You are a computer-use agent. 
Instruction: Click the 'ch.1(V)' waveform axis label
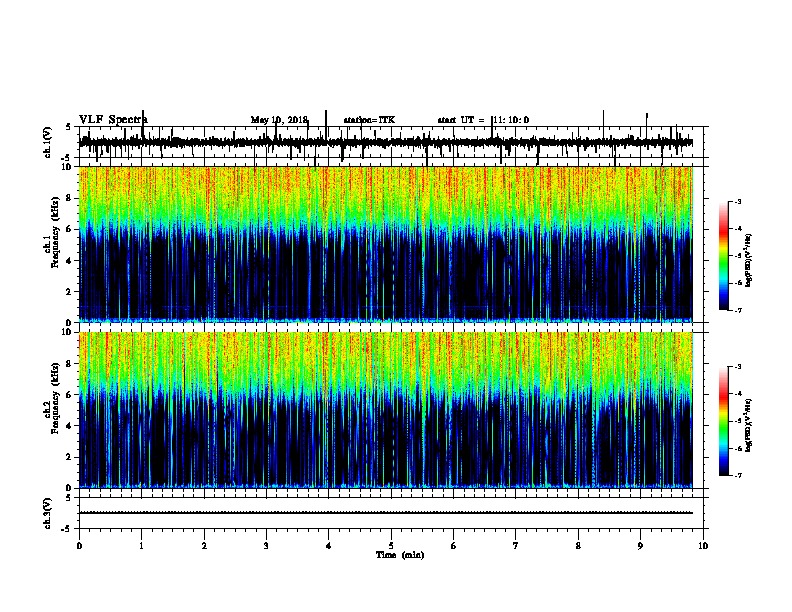click(x=48, y=142)
